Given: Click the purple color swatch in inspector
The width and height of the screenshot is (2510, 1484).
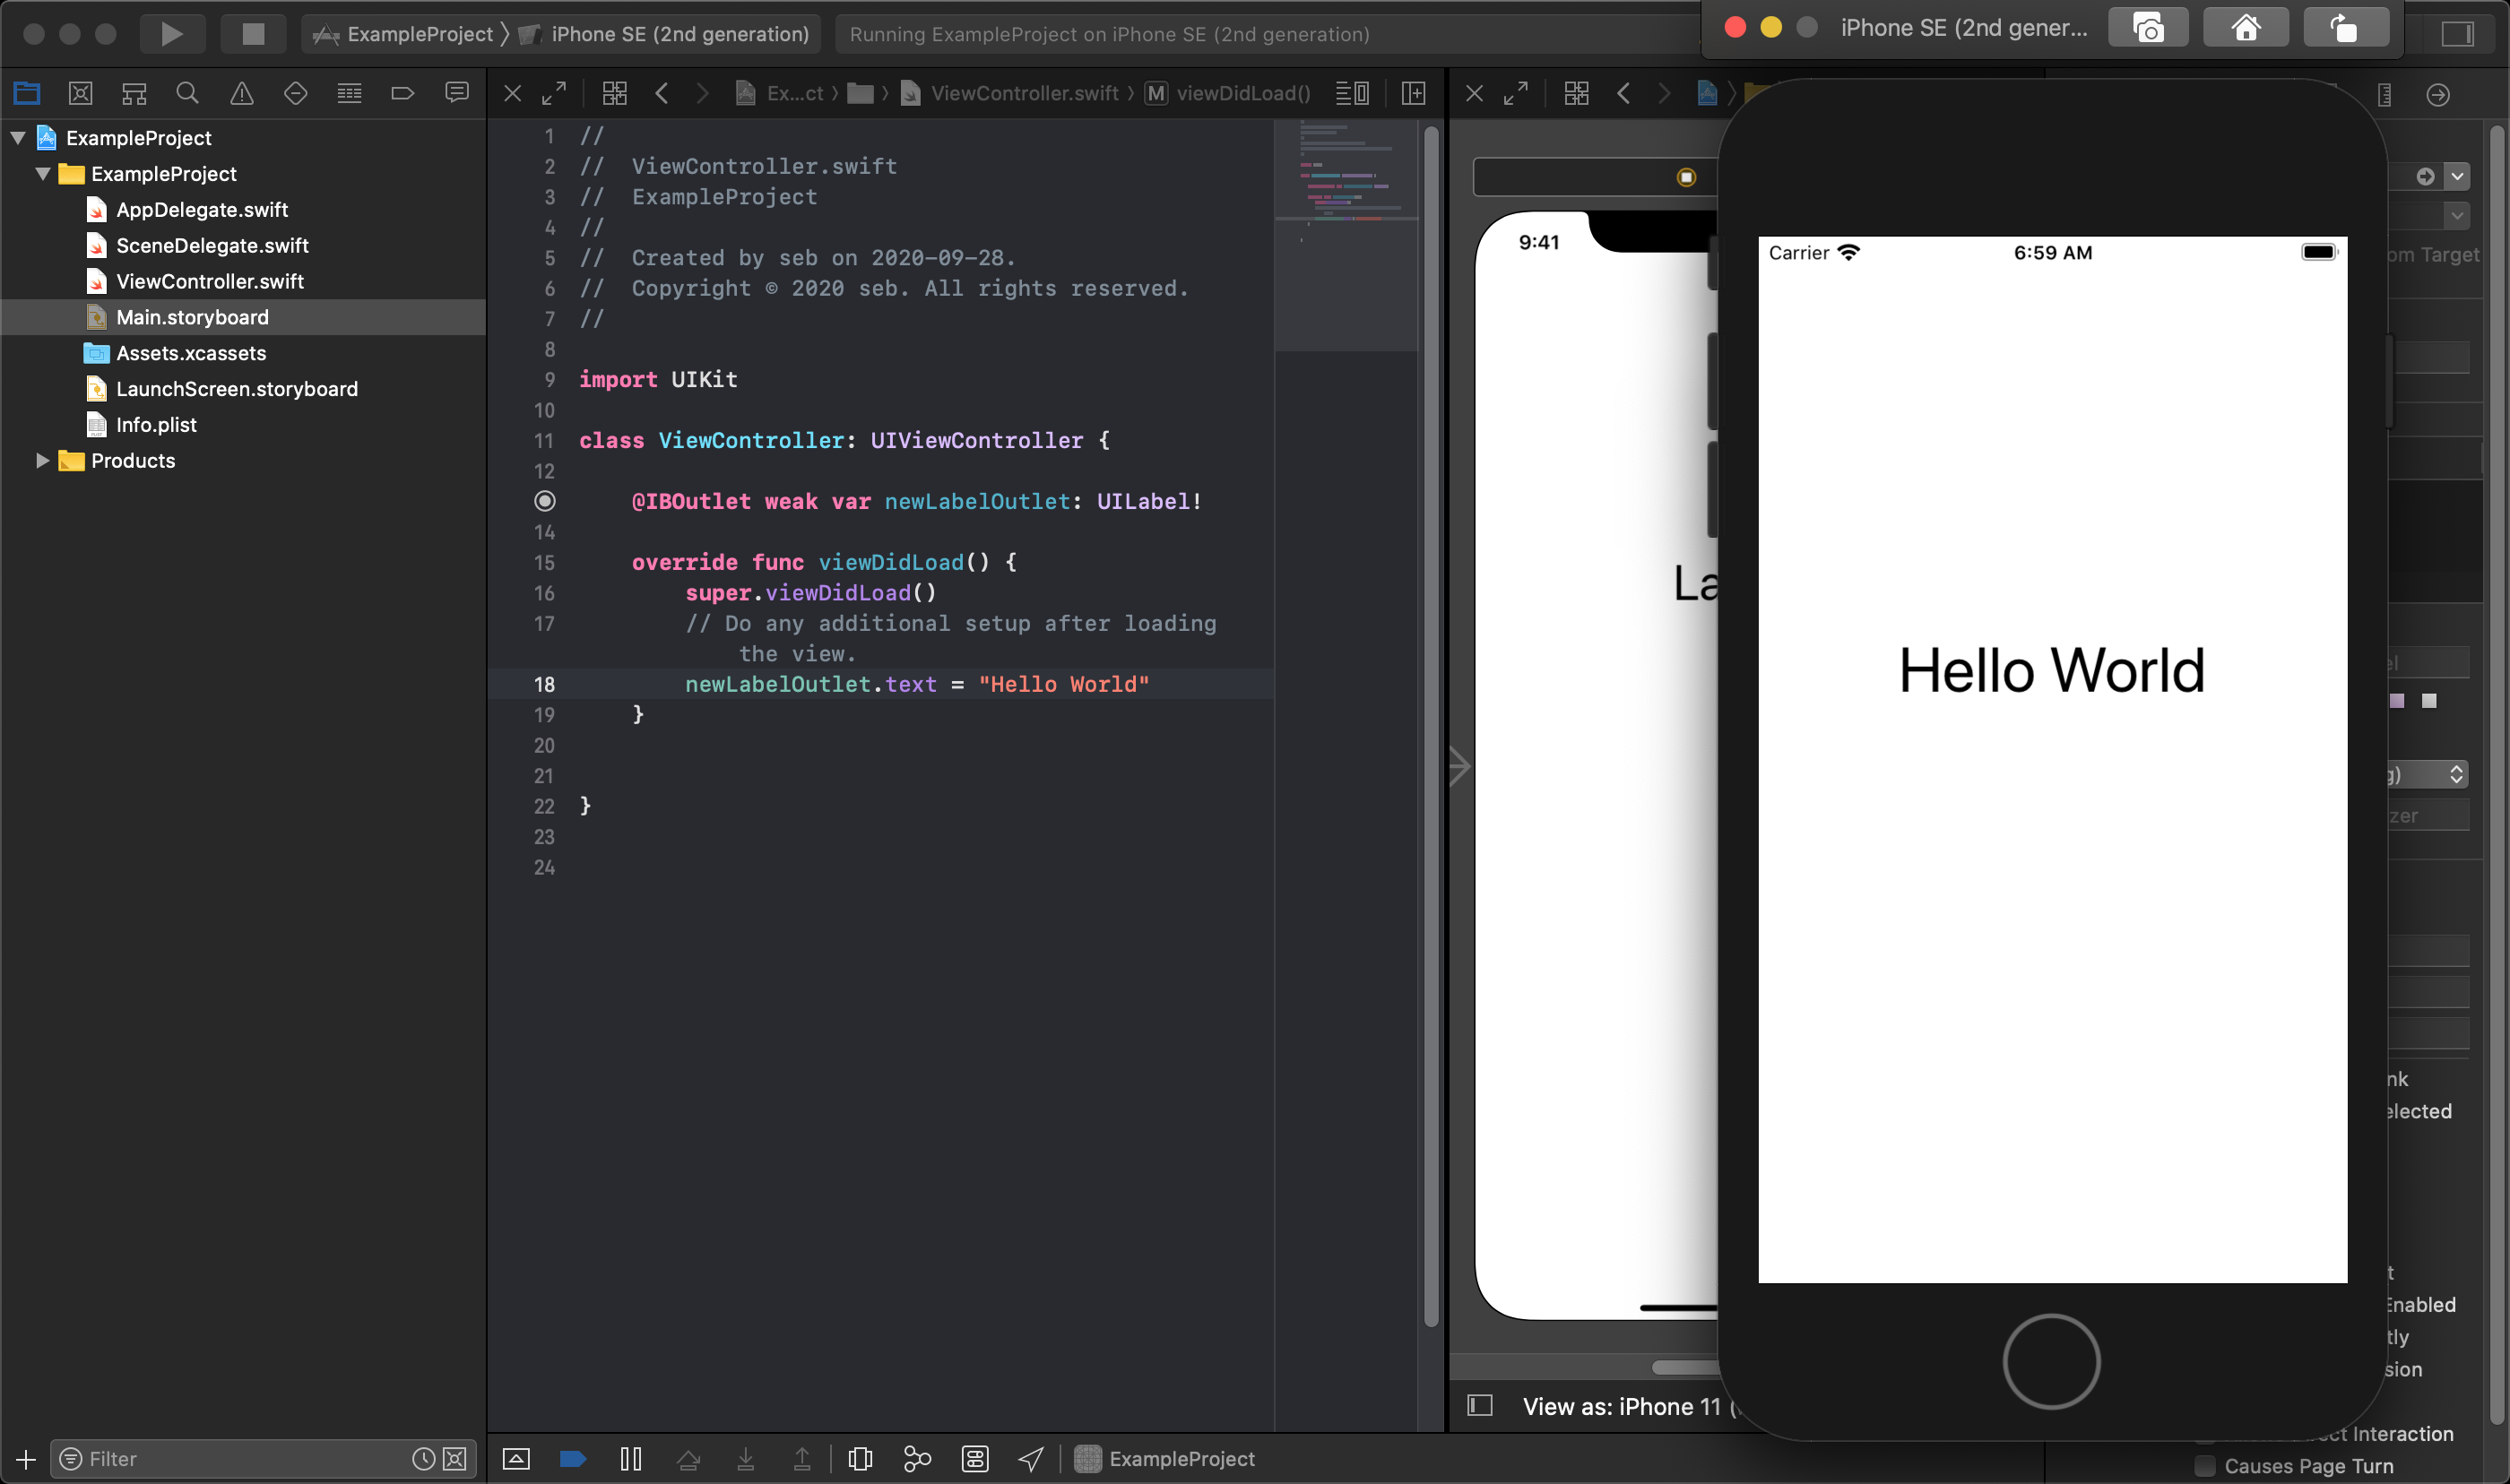Looking at the screenshot, I should [x=2397, y=701].
